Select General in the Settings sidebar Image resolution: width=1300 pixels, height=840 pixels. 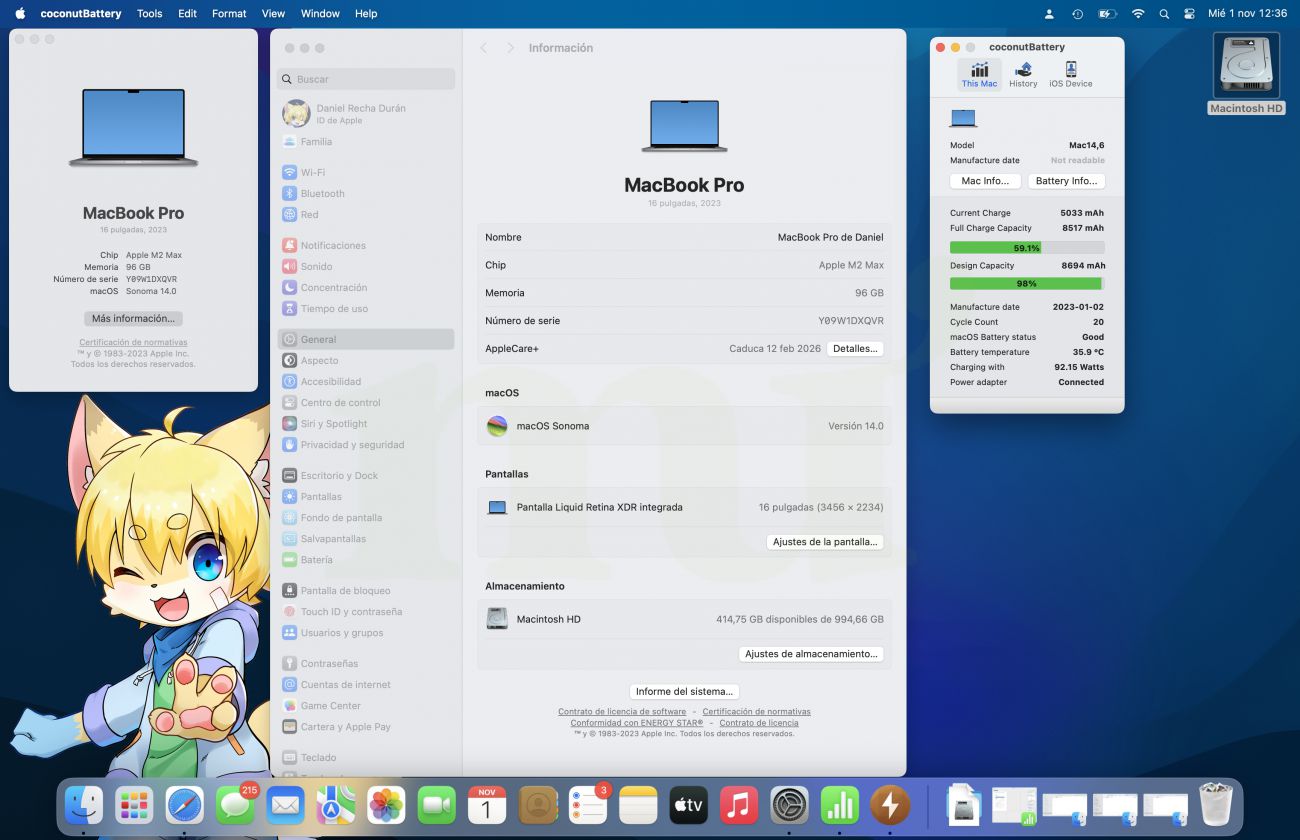click(366, 339)
